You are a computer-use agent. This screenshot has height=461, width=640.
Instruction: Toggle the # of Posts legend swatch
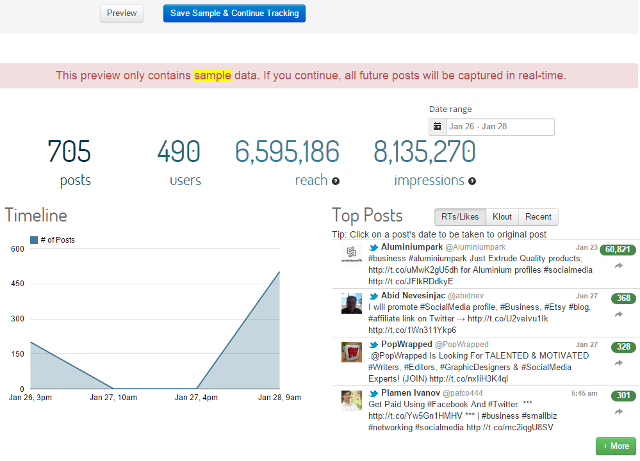tap(34, 240)
